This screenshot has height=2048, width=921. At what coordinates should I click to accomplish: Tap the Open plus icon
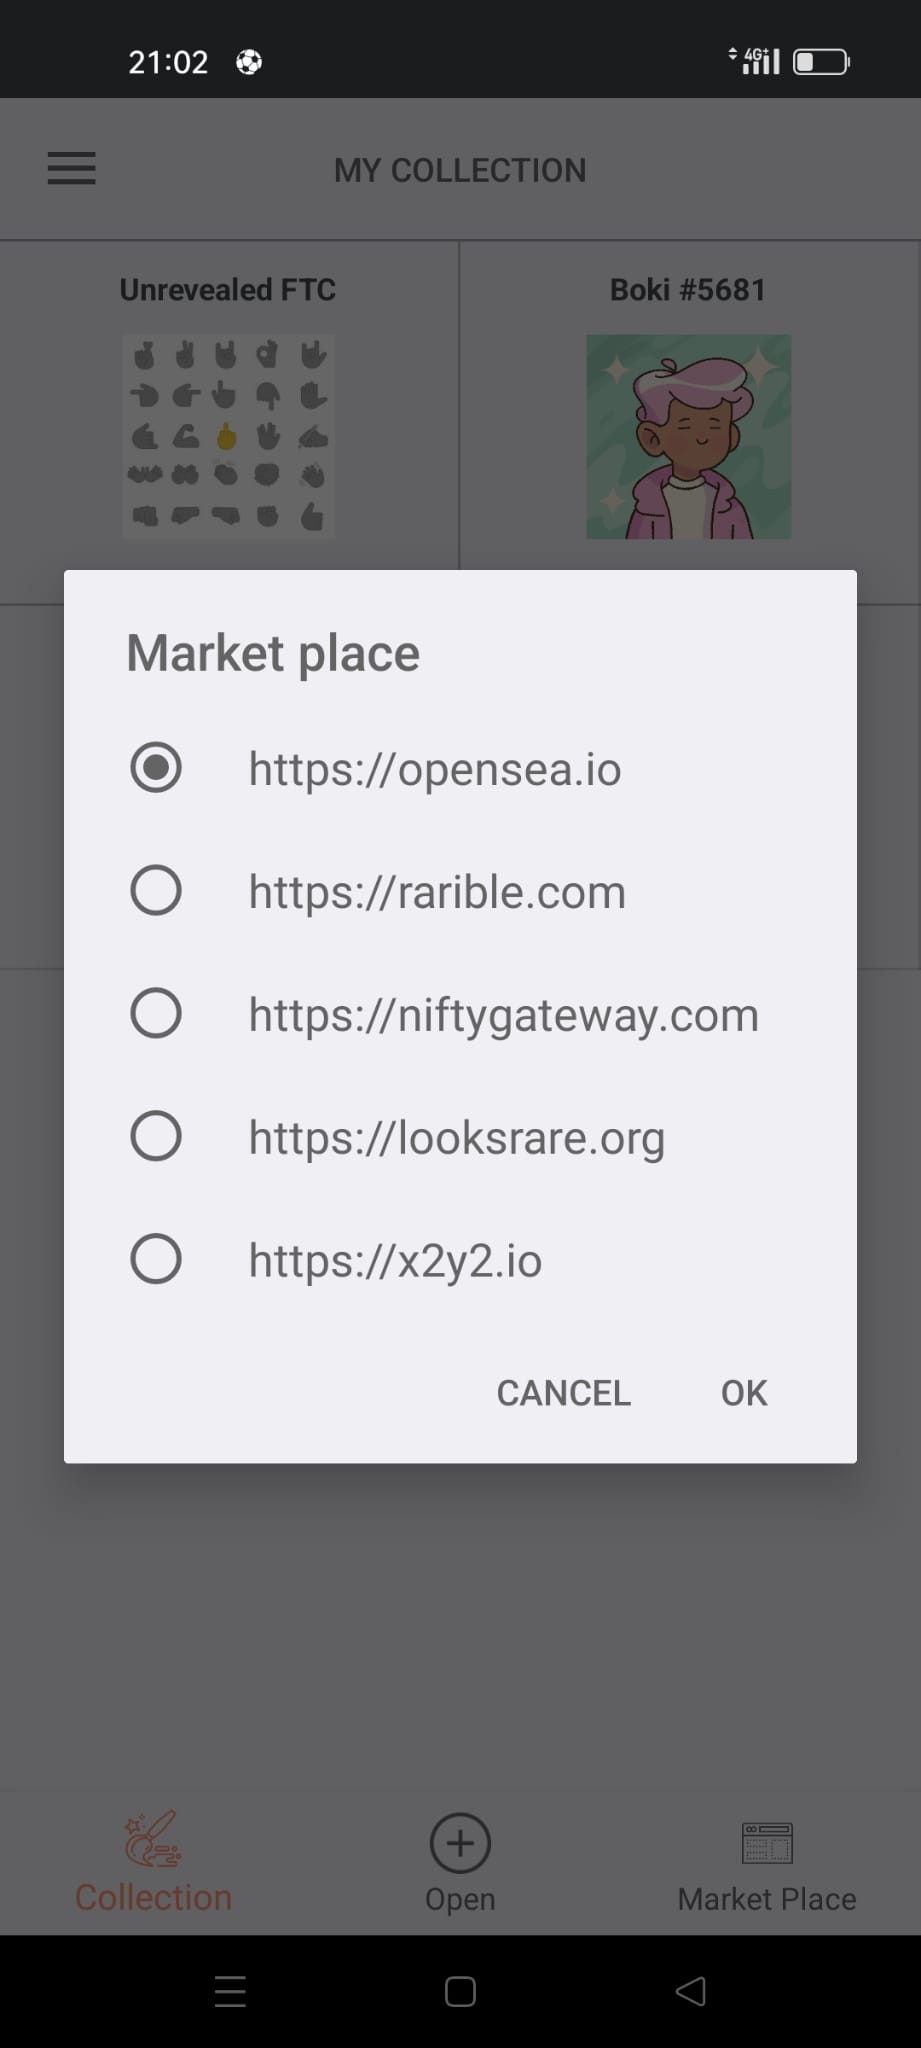pos(459,1843)
